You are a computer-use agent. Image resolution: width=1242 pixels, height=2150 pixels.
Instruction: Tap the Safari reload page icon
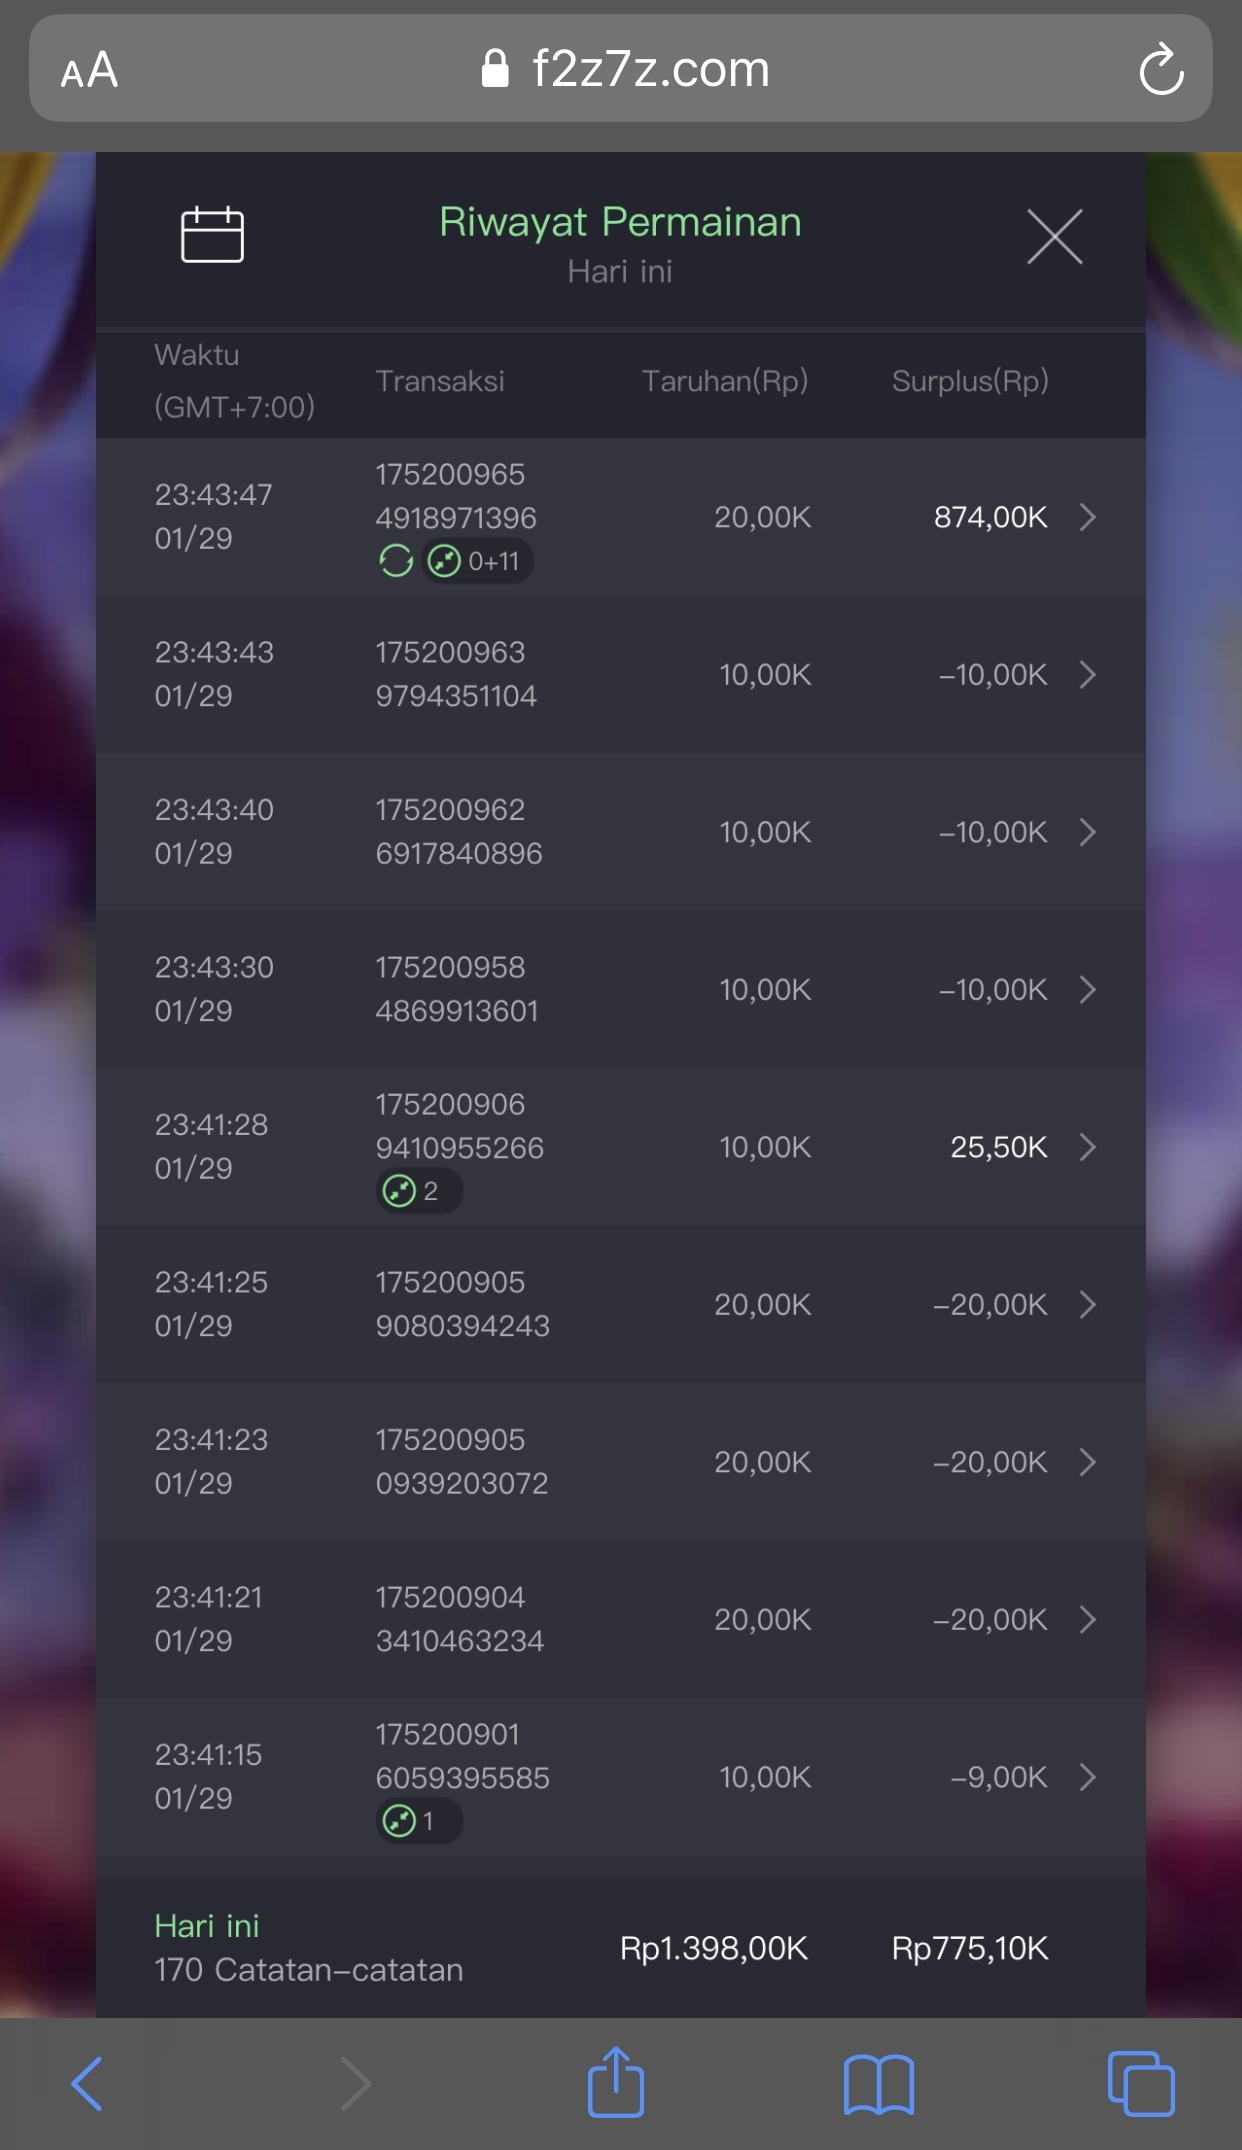1161,70
